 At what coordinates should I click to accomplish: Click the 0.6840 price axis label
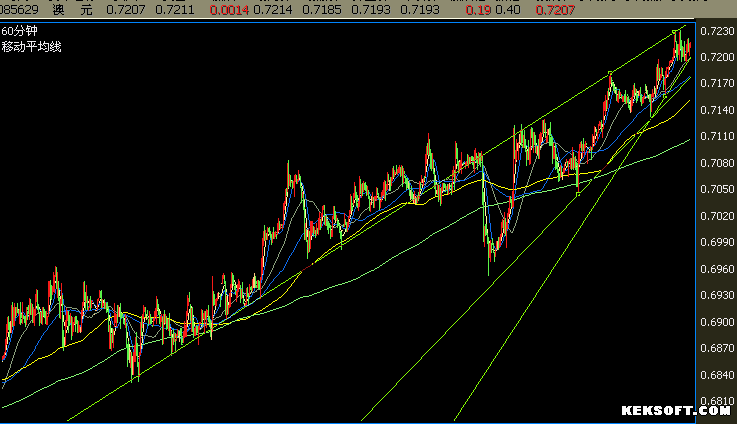pyautogui.click(x=717, y=375)
